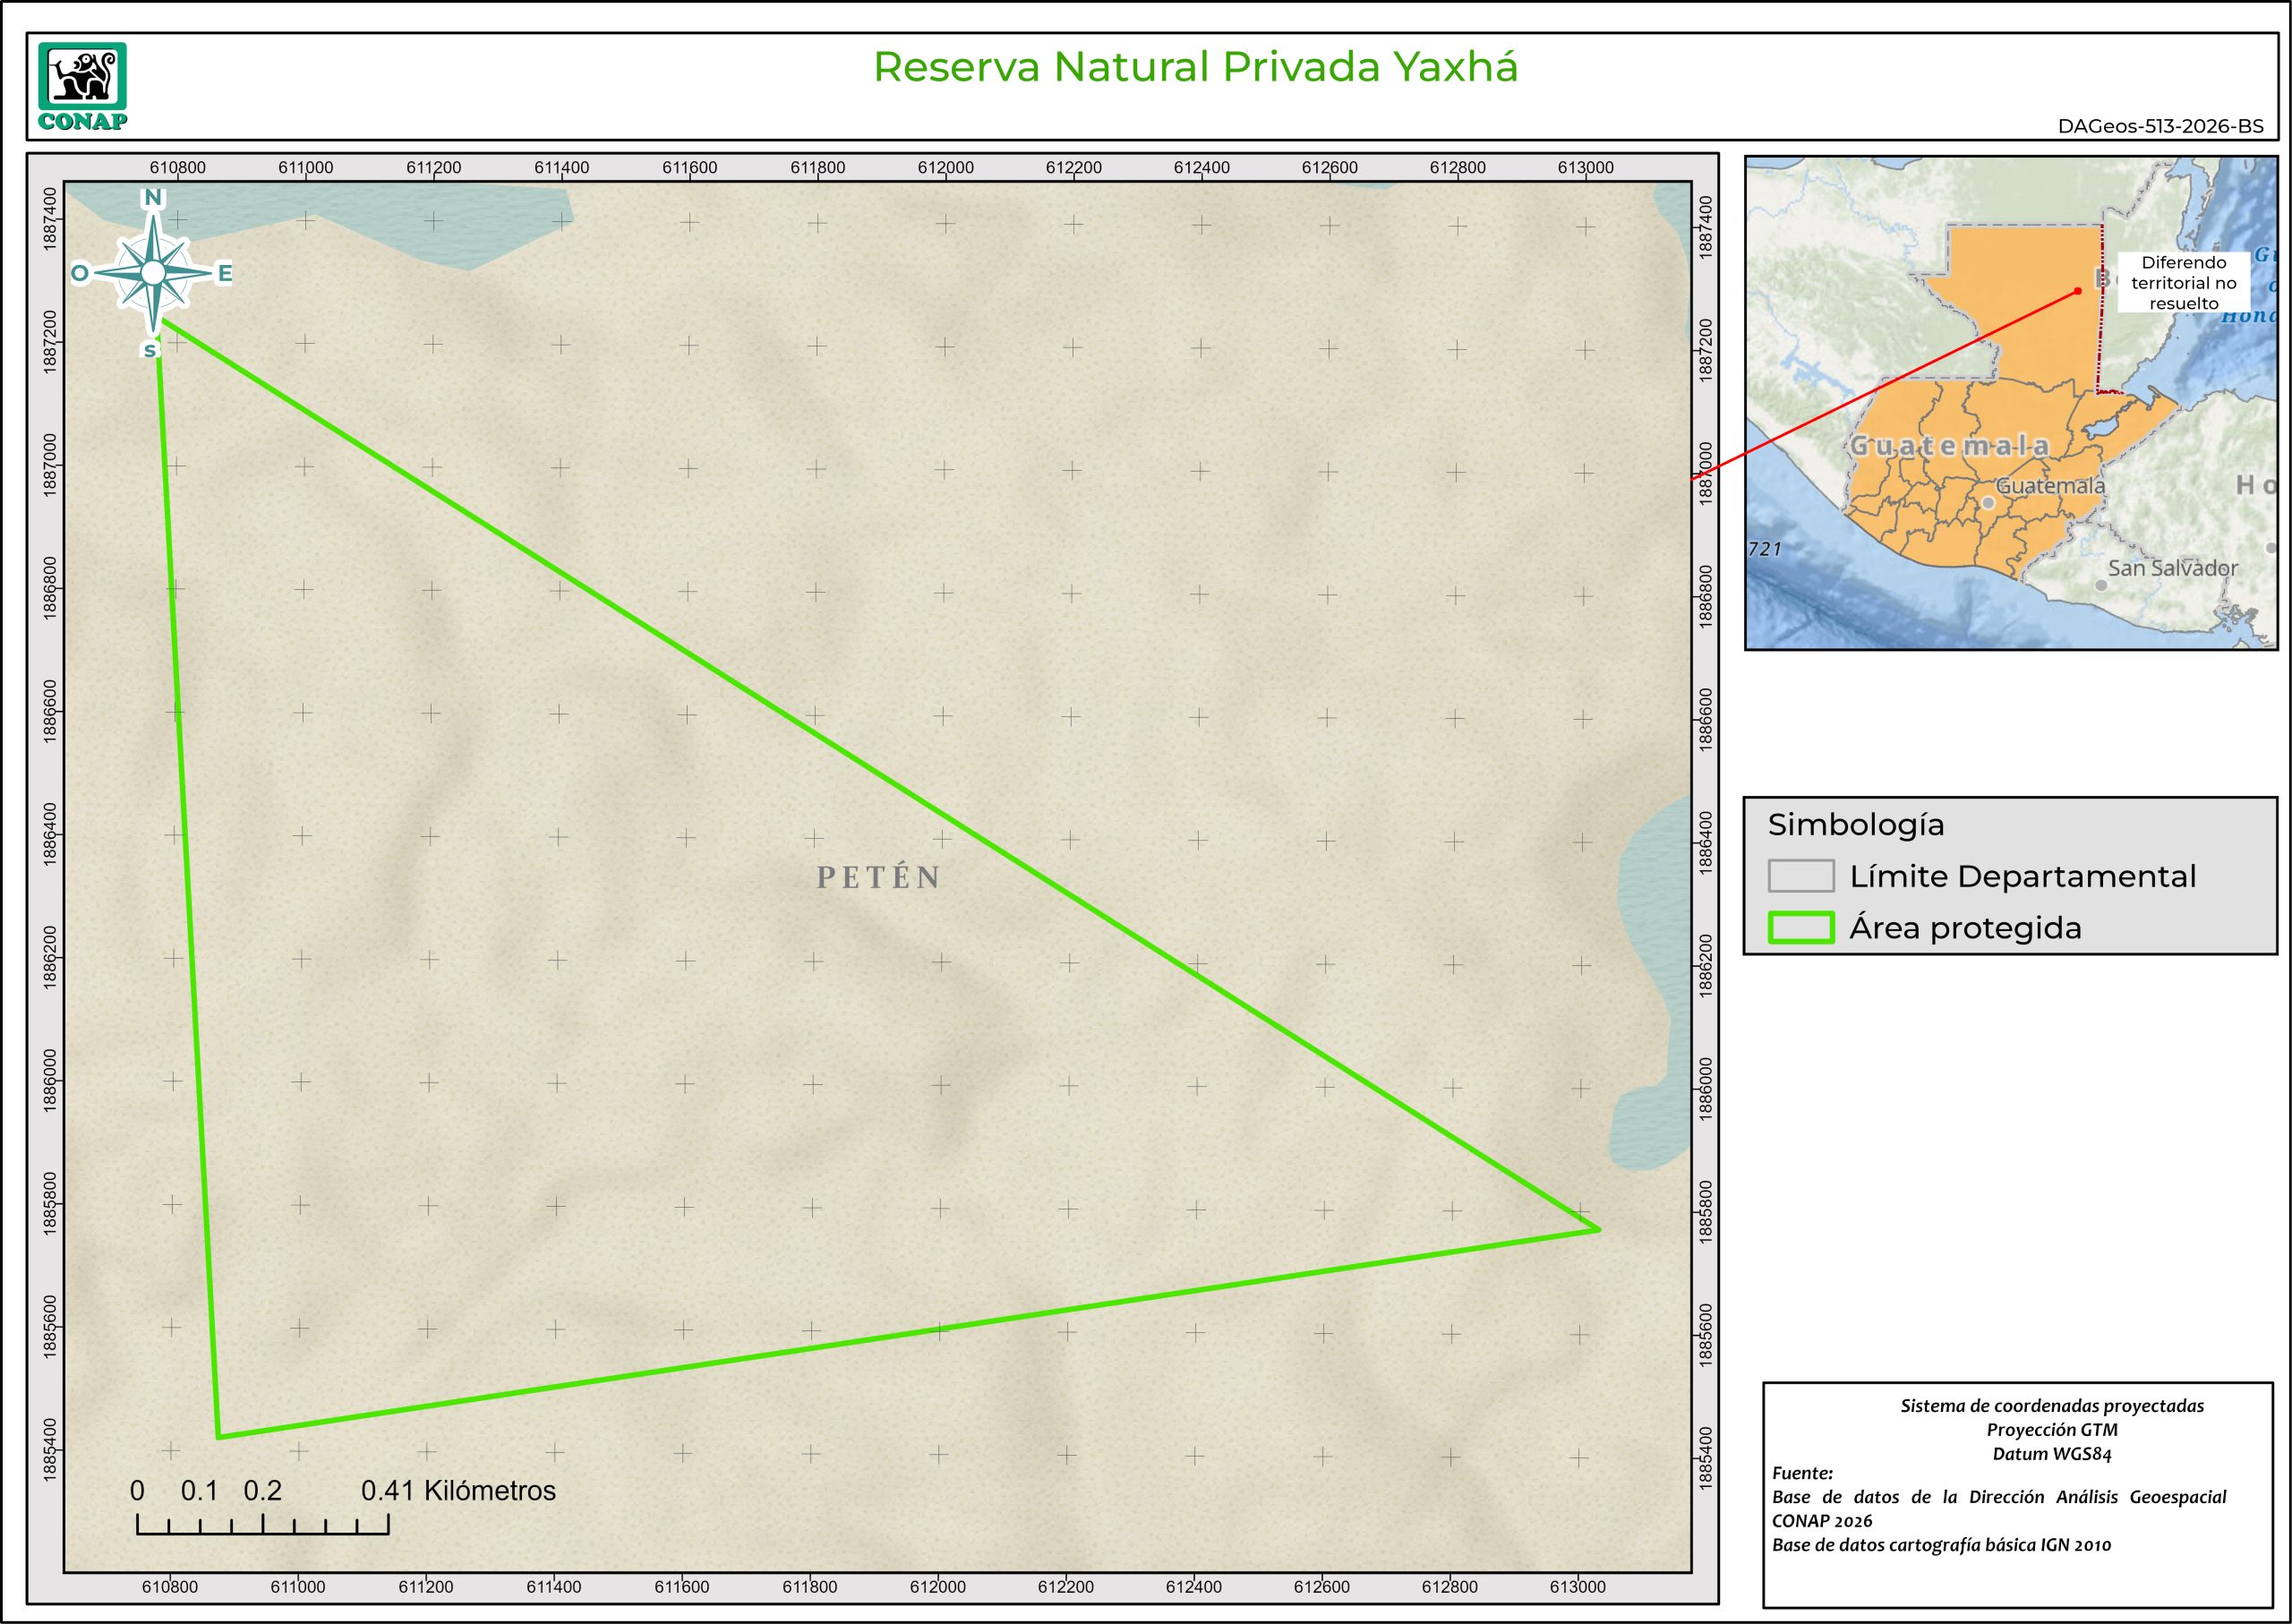2292x1624 pixels.
Task: Click the document code DAGeos-513-2026-BS
Action: point(2160,127)
